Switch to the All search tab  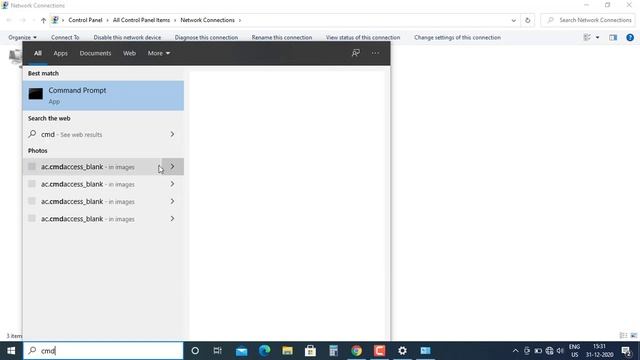click(x=38, y=53)
